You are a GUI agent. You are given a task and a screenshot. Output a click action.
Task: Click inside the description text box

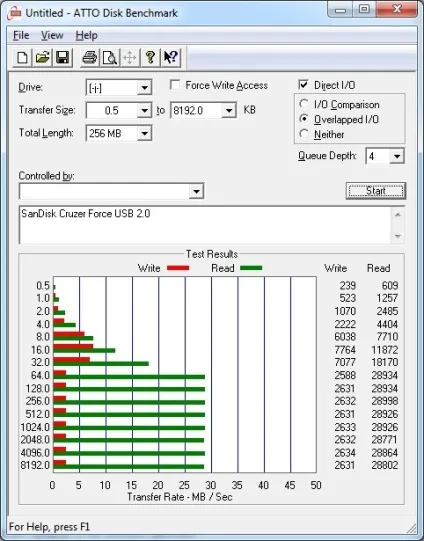(x=205, y=225)
